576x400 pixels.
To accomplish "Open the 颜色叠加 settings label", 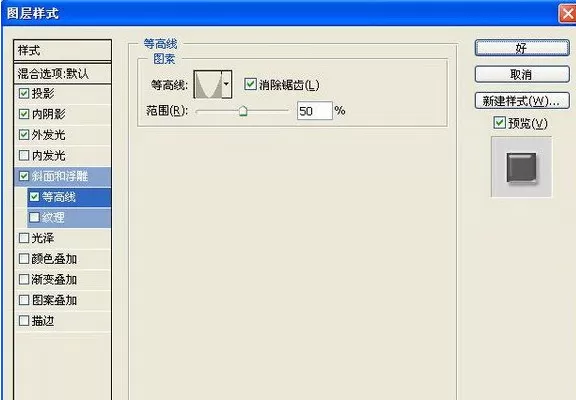I will (54, 259).
